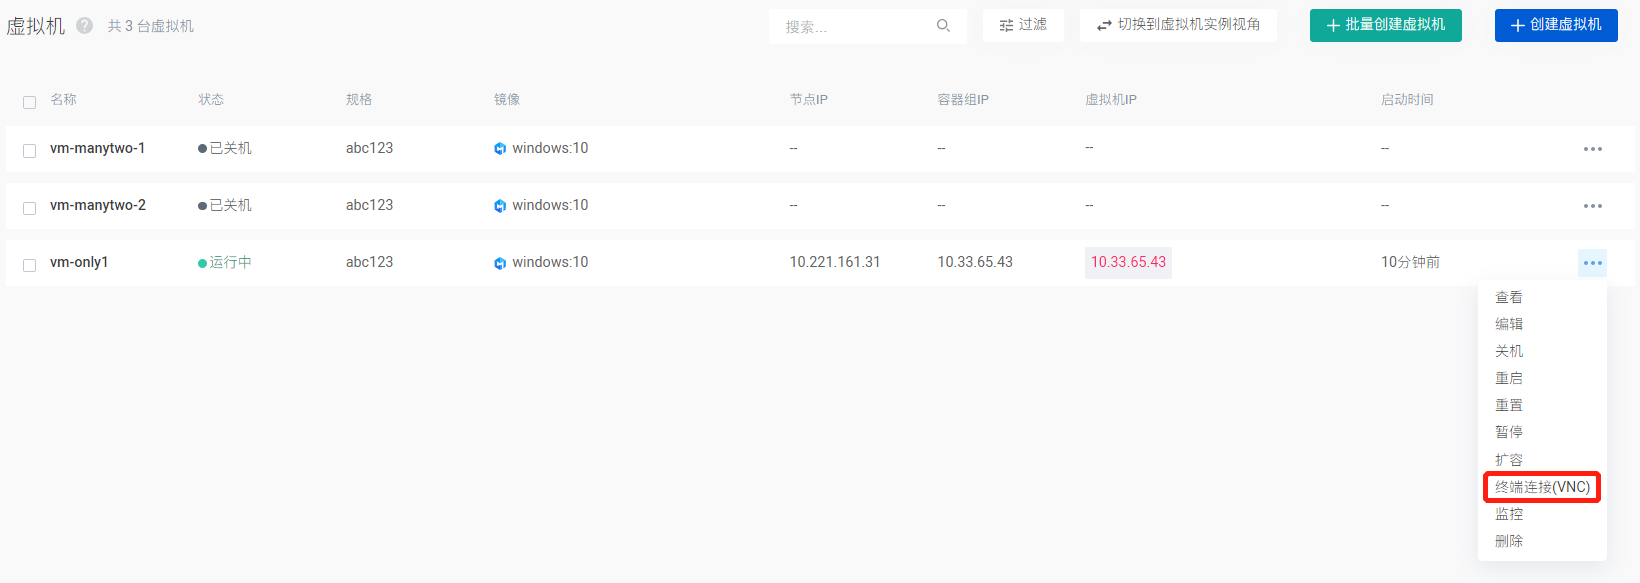Select 关机 in the actions menu

tap(1509, 351)
